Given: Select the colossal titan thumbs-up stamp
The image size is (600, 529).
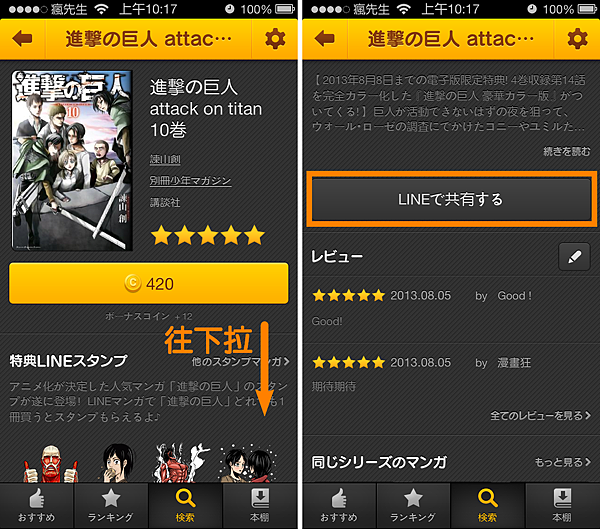Looking at the screenshot, I should pos(51,464).
